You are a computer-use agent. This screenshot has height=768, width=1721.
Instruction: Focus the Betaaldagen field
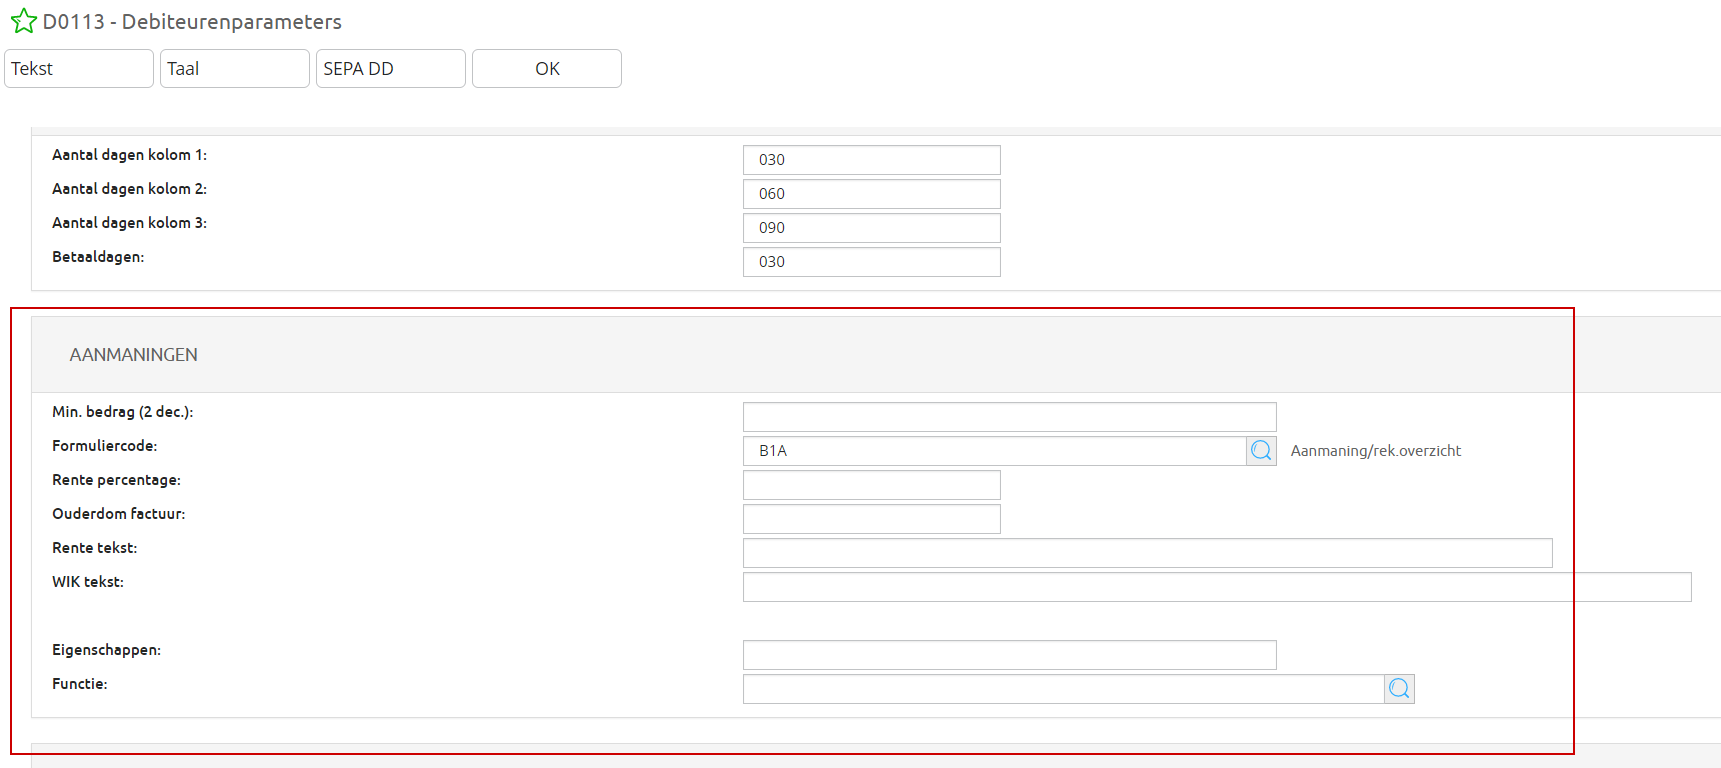(872, 262)
